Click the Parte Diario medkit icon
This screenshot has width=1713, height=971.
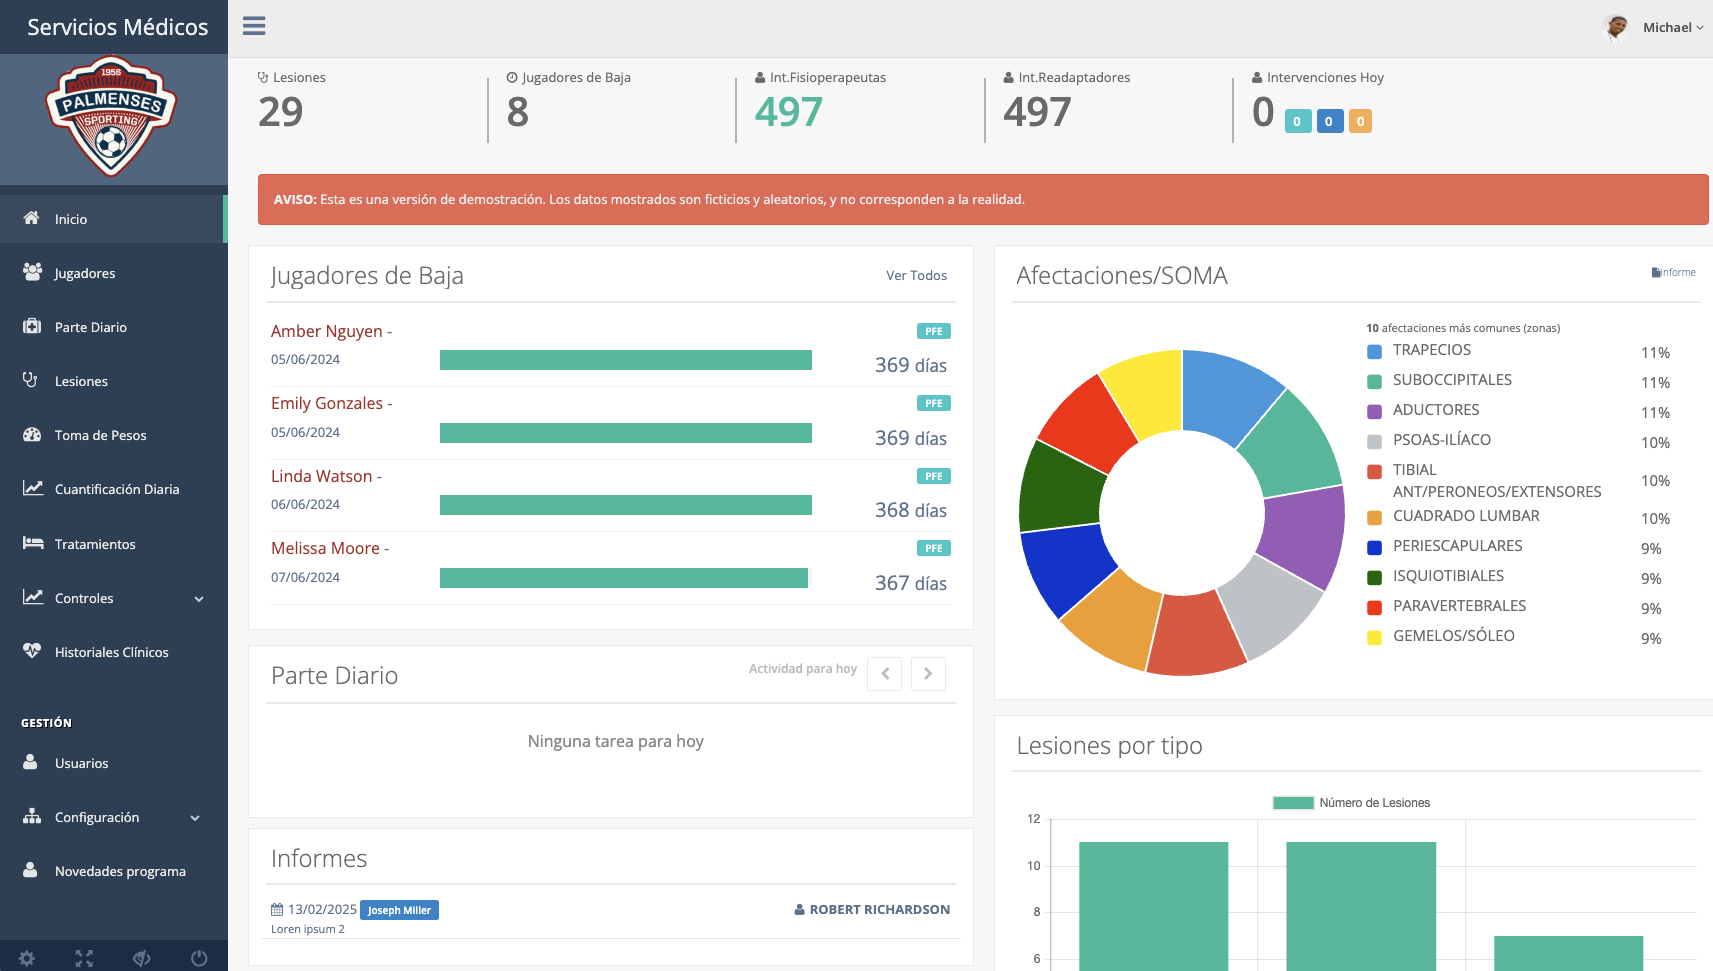pos(32,326)
